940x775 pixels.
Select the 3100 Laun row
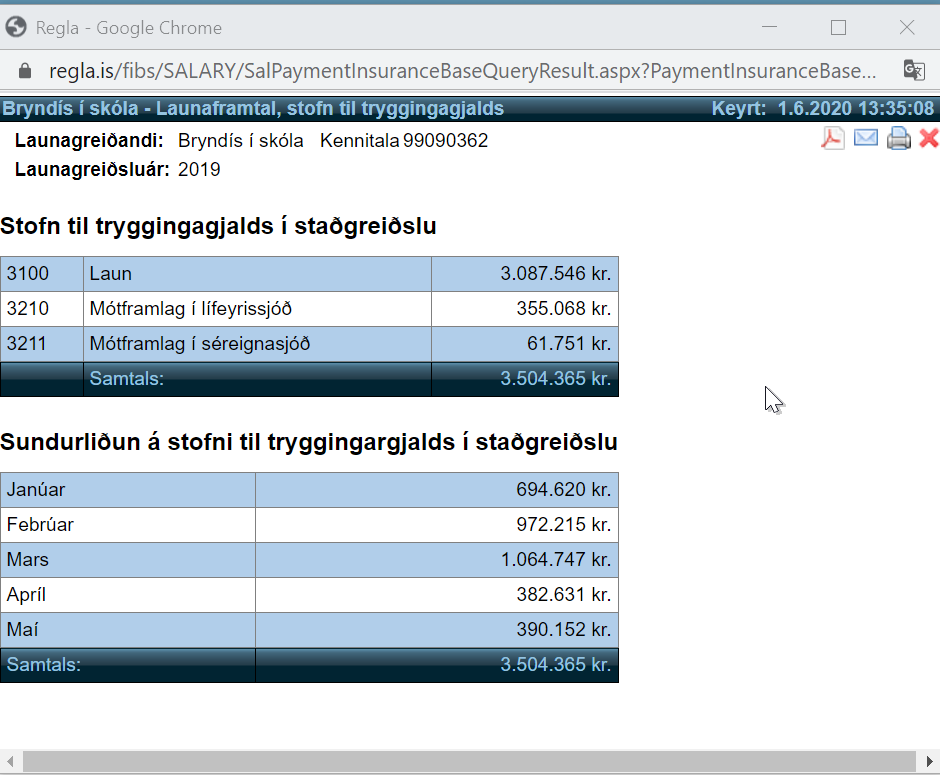pos(257,274)
